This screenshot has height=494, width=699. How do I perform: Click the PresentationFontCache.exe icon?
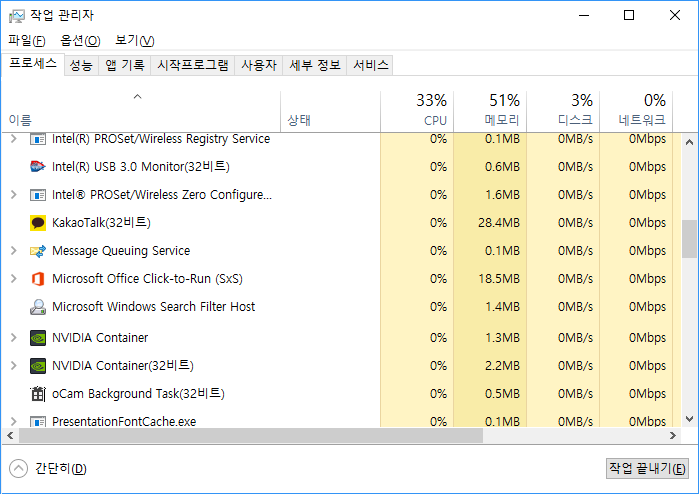pos(37,421)
